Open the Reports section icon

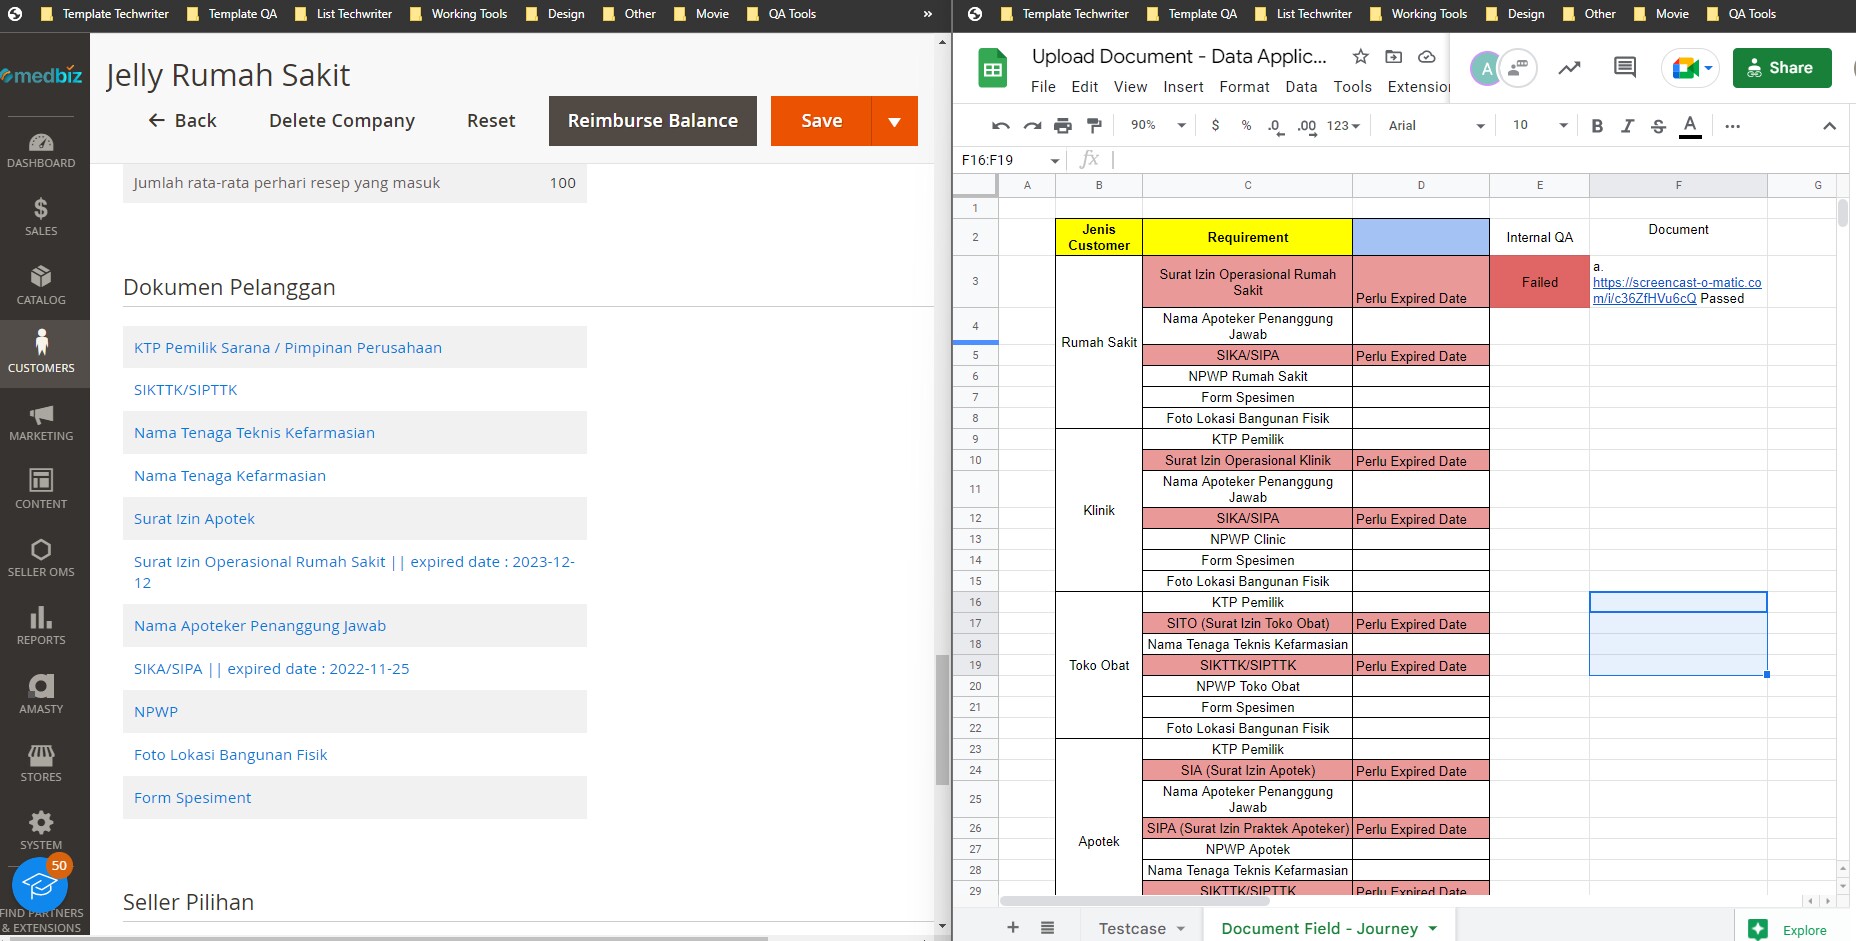tap(41, 625)
